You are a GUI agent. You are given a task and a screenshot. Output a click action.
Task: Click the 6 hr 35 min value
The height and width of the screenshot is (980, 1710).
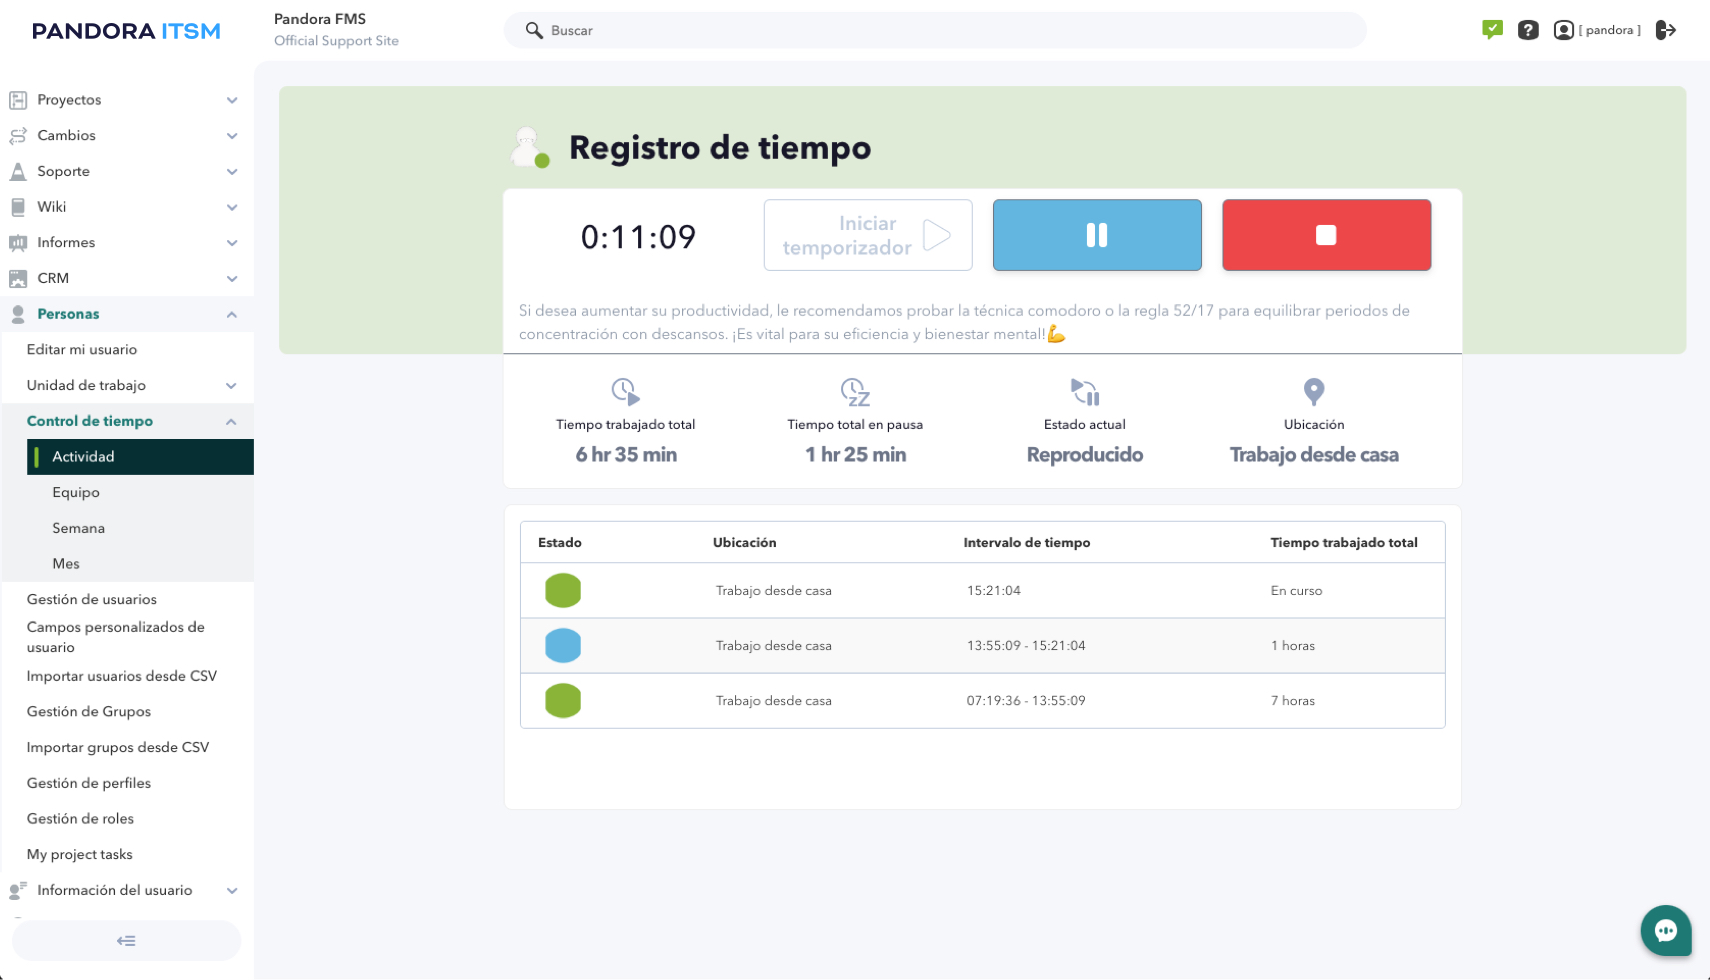(626, 455)
